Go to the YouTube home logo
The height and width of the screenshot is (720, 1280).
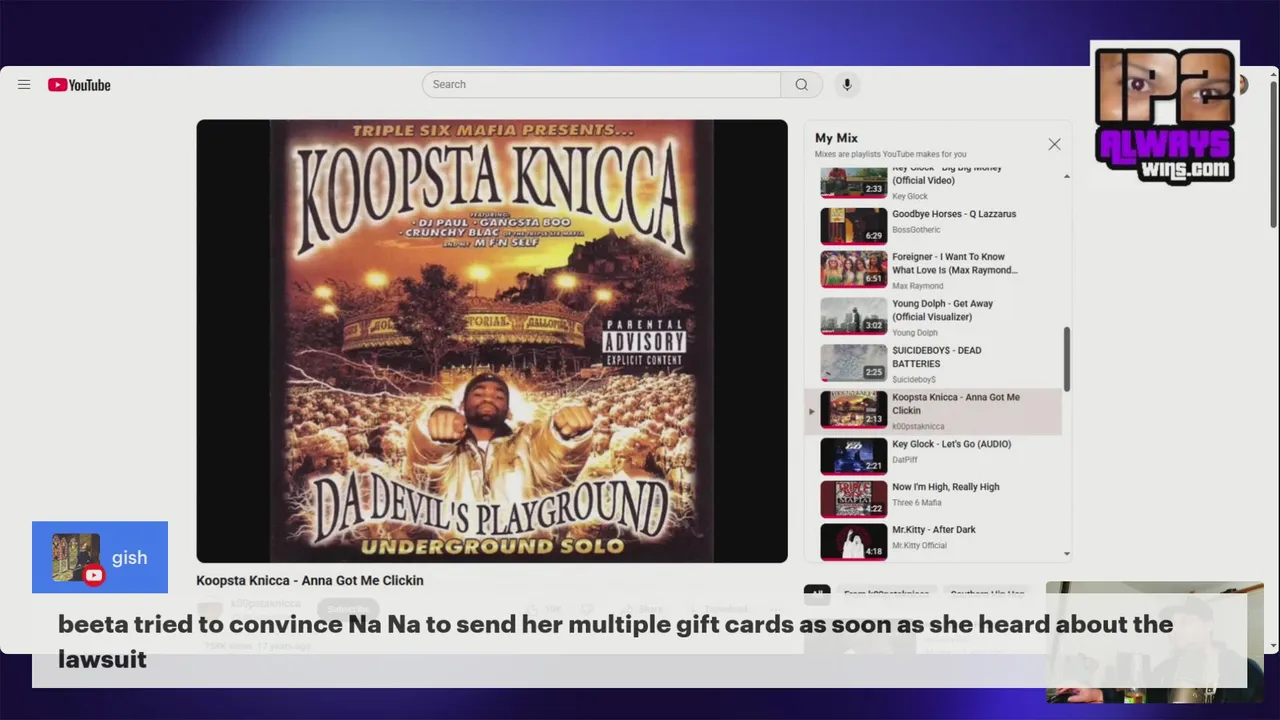point(79,85)
